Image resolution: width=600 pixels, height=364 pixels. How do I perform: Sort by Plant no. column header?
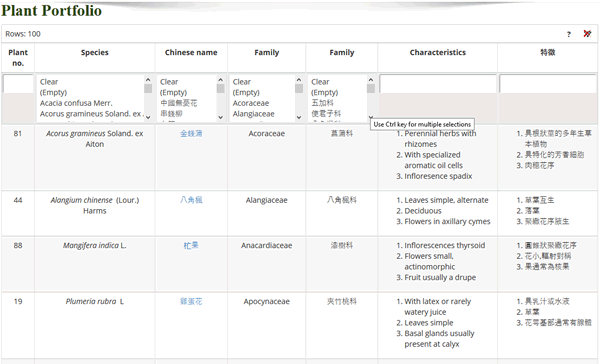pos(18,58)
